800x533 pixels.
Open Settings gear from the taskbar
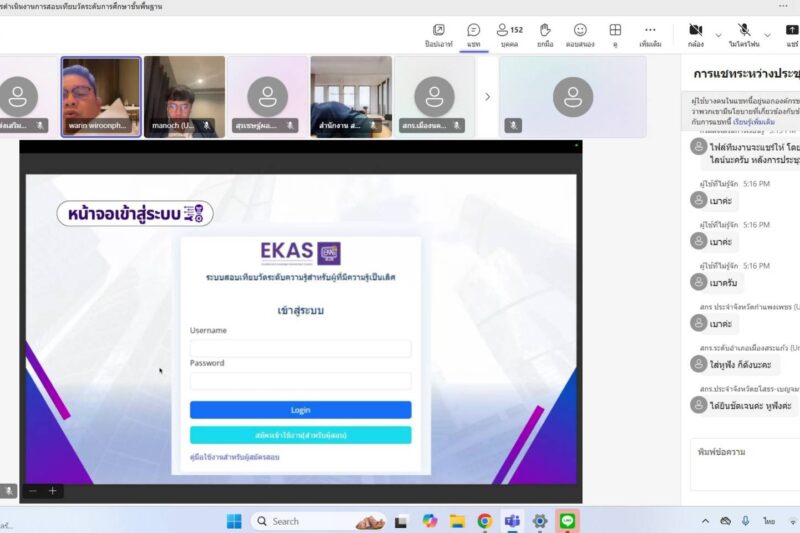tap(540, 521)
